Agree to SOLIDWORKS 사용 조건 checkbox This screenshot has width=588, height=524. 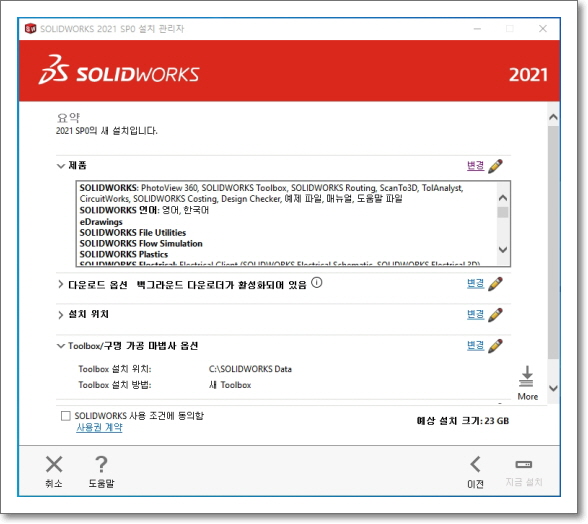click(x=66, y=416)
